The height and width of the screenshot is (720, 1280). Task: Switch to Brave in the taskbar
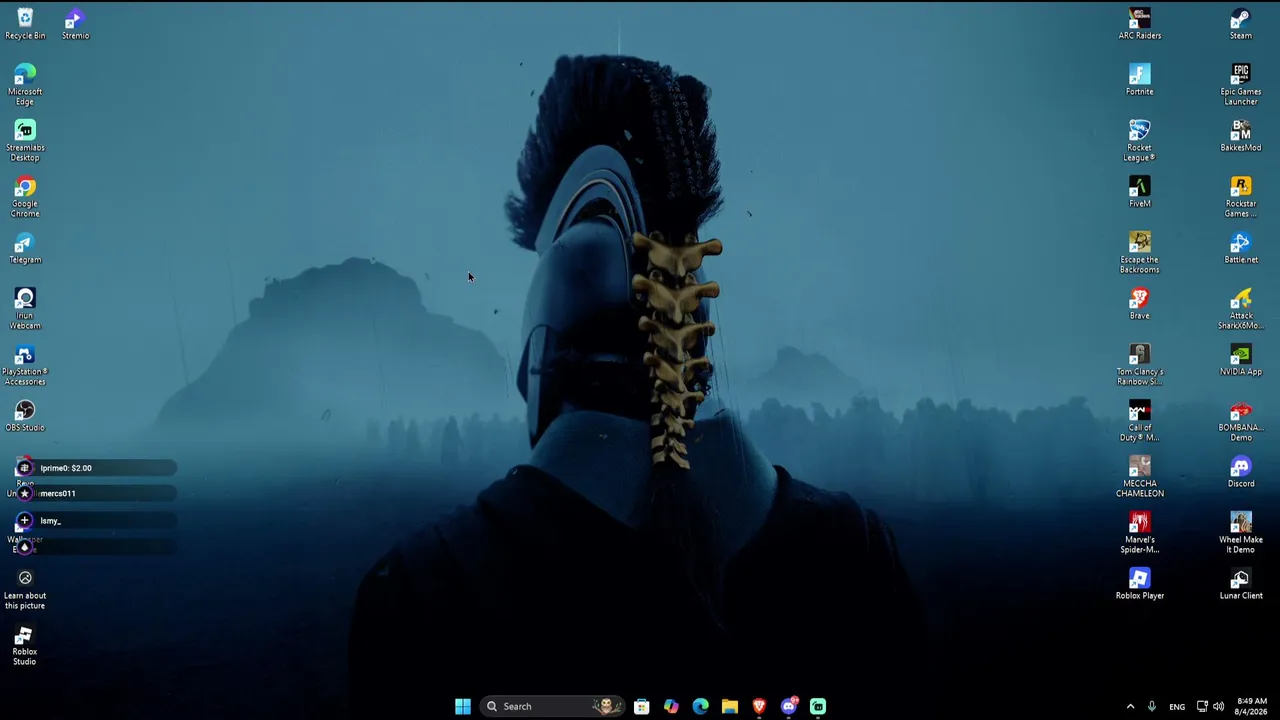(x=759, y=706)
